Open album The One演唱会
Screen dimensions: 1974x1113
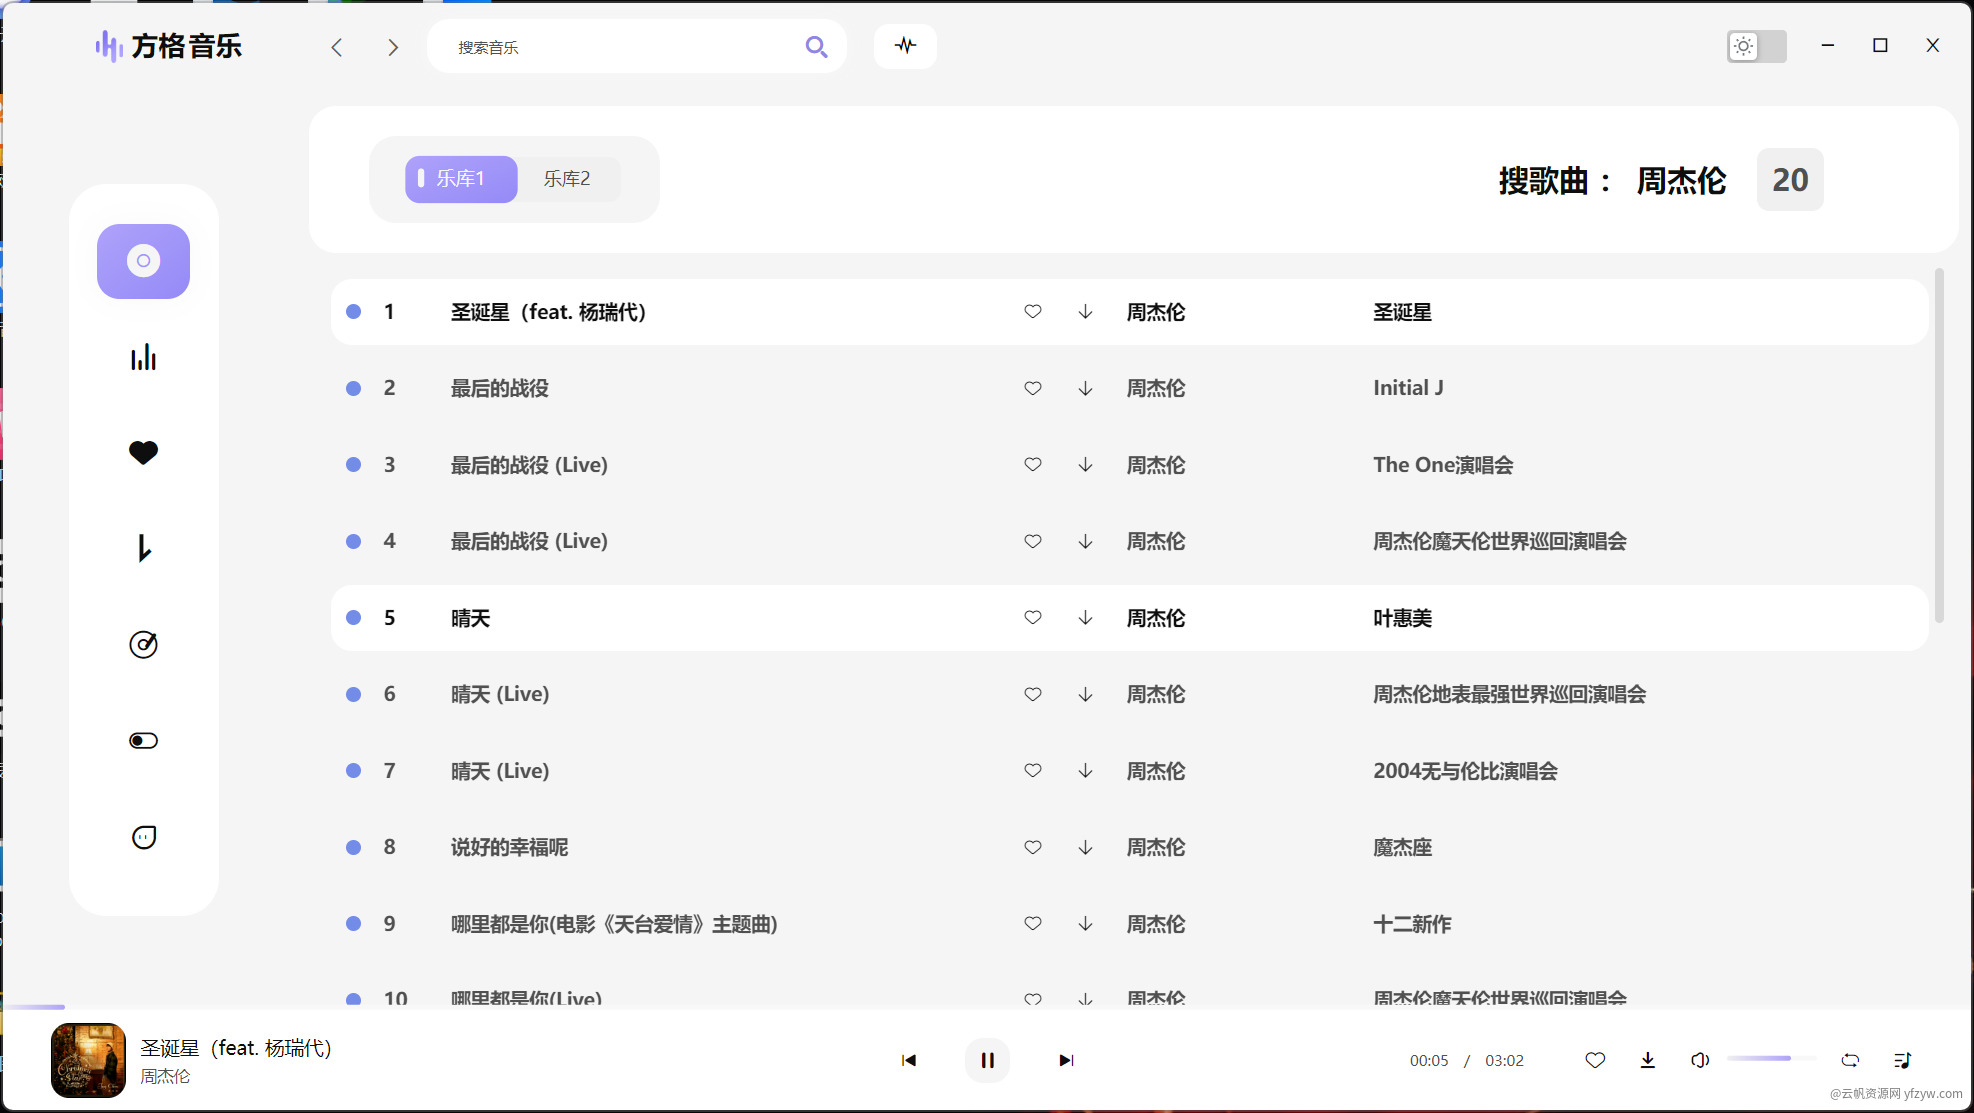point(1443,465)
